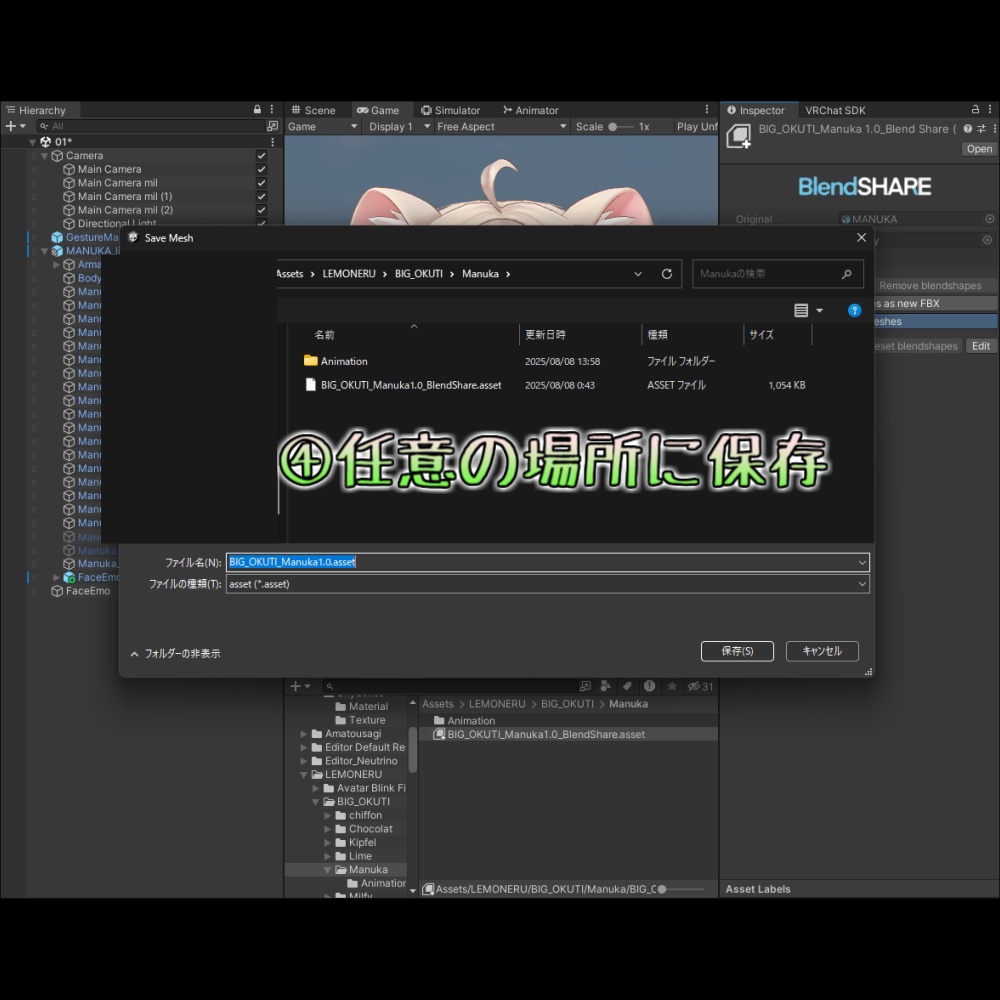This screenshot has height=1000, width=1000.
Task: Open Game view mode dropdown
Action: [x=322, y=126]
